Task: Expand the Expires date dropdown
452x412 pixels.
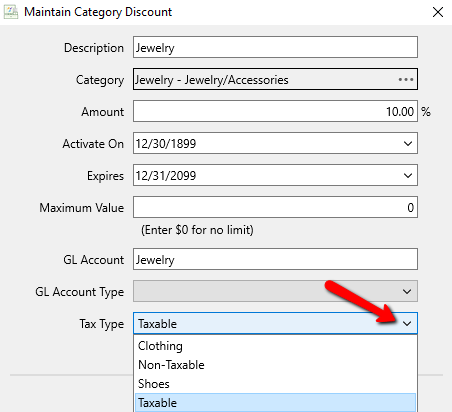Action: [x=408, y=176]
